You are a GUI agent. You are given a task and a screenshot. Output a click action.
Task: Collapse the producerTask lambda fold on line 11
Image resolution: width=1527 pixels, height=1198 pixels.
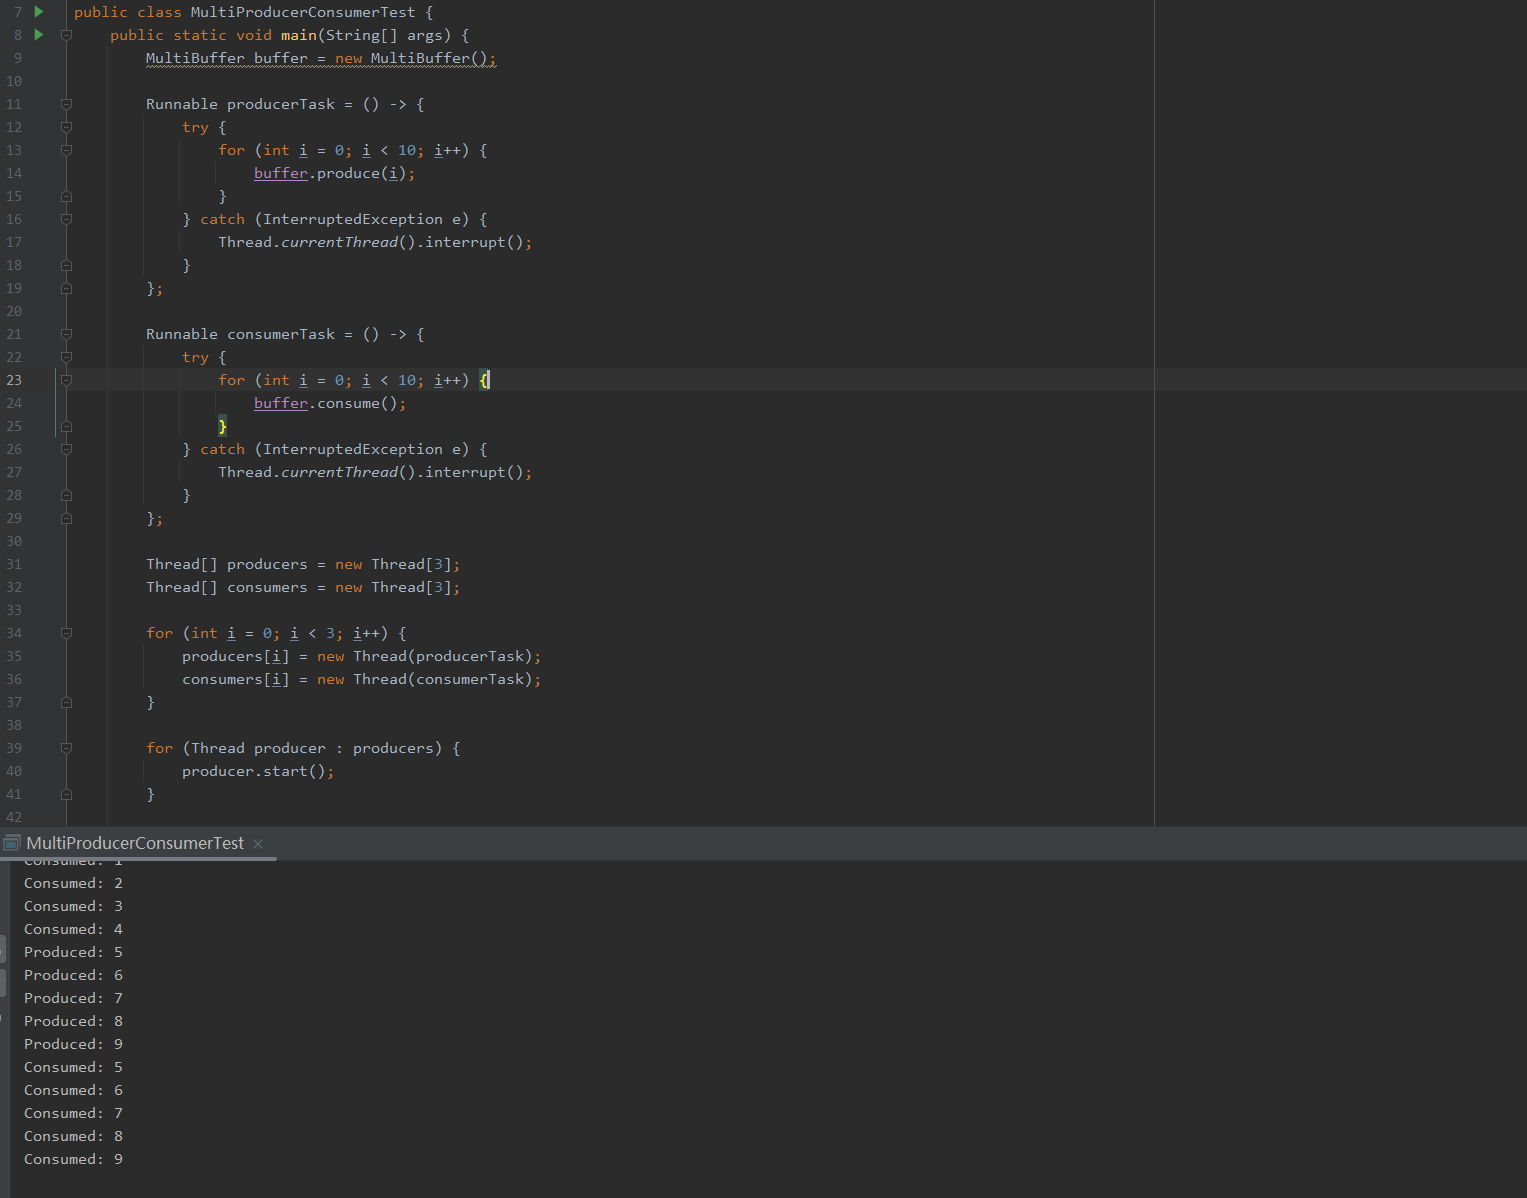[66, 104]
